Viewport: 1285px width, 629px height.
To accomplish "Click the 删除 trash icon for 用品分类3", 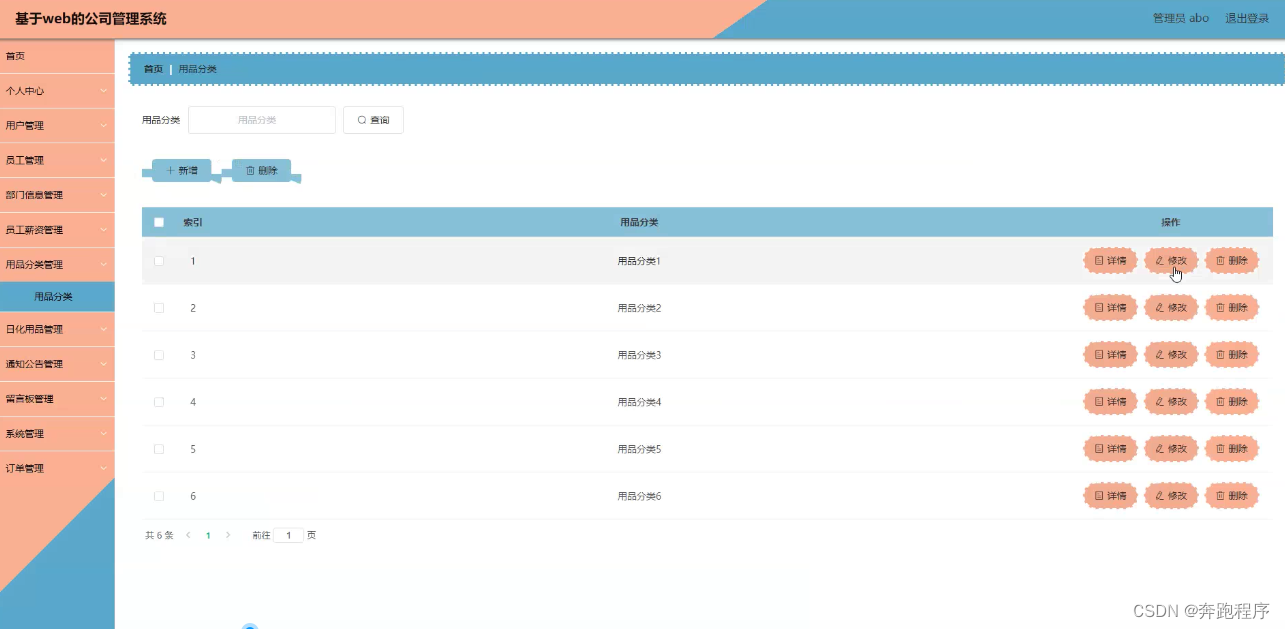I will [1220, 354].
